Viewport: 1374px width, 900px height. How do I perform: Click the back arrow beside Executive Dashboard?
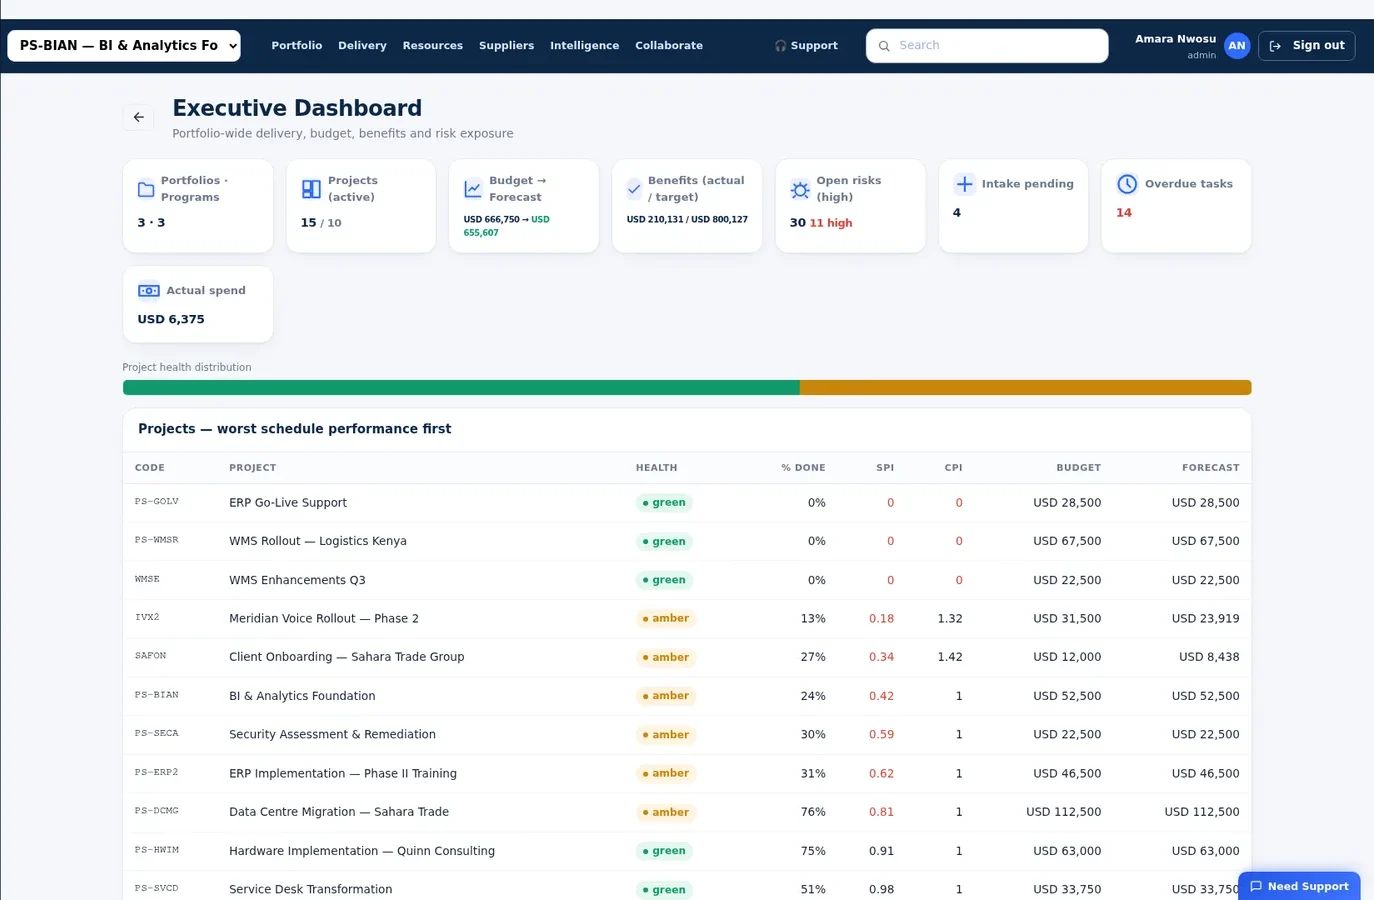[x=138, y=118]
